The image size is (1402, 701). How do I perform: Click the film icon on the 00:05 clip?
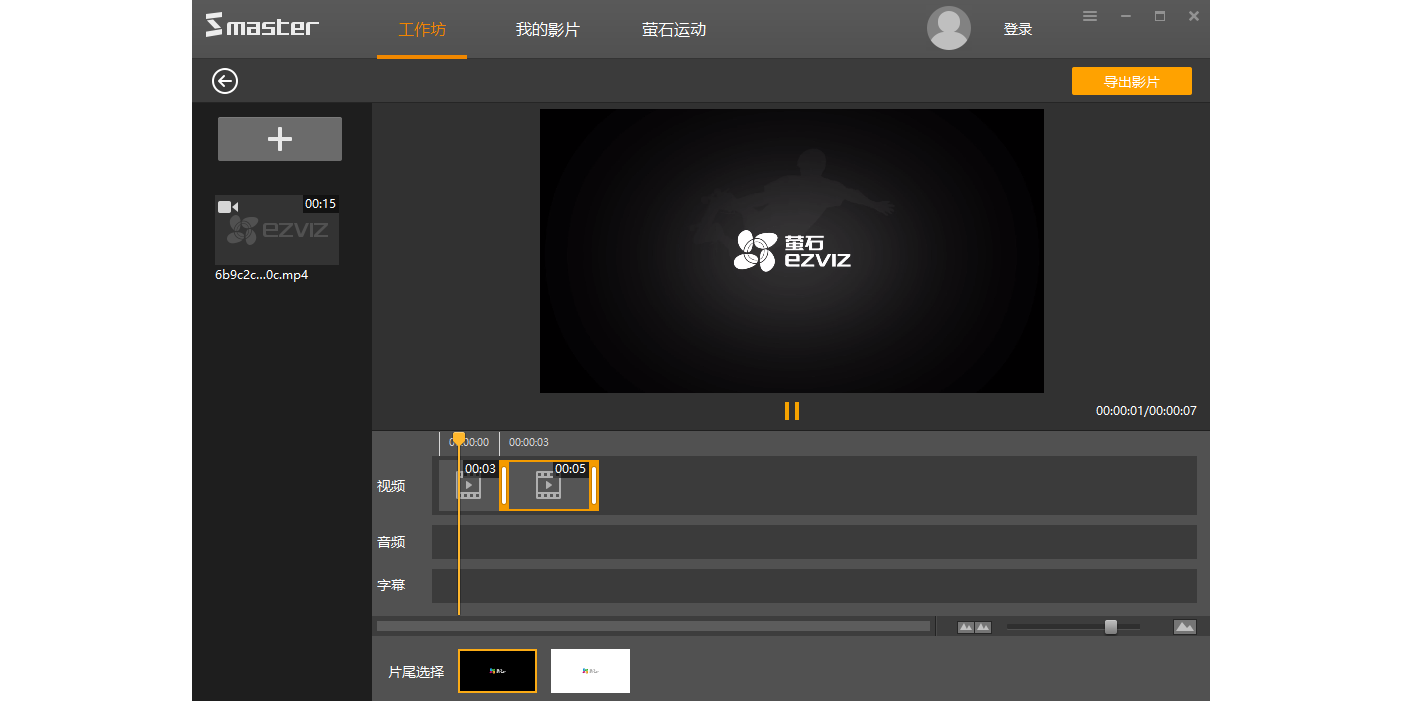point(547,484)
